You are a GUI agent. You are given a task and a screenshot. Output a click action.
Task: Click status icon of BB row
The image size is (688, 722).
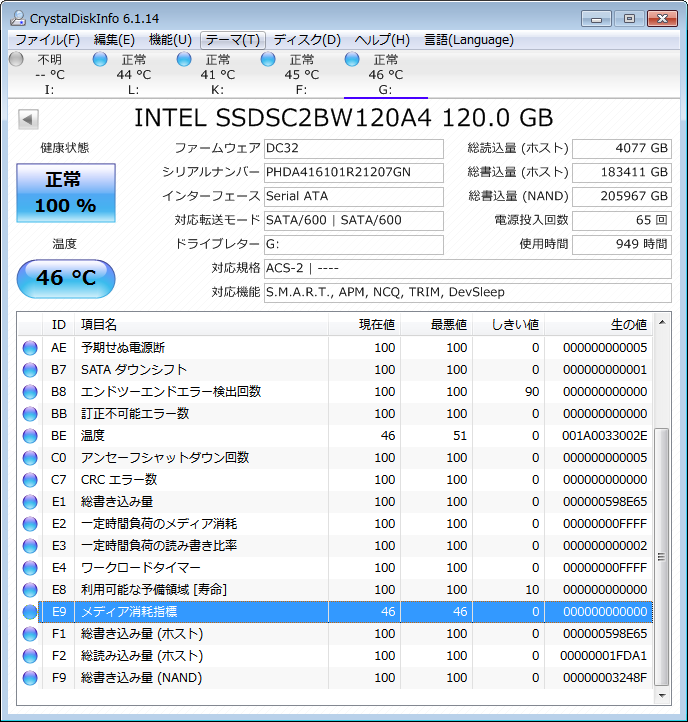click(30, 414)
